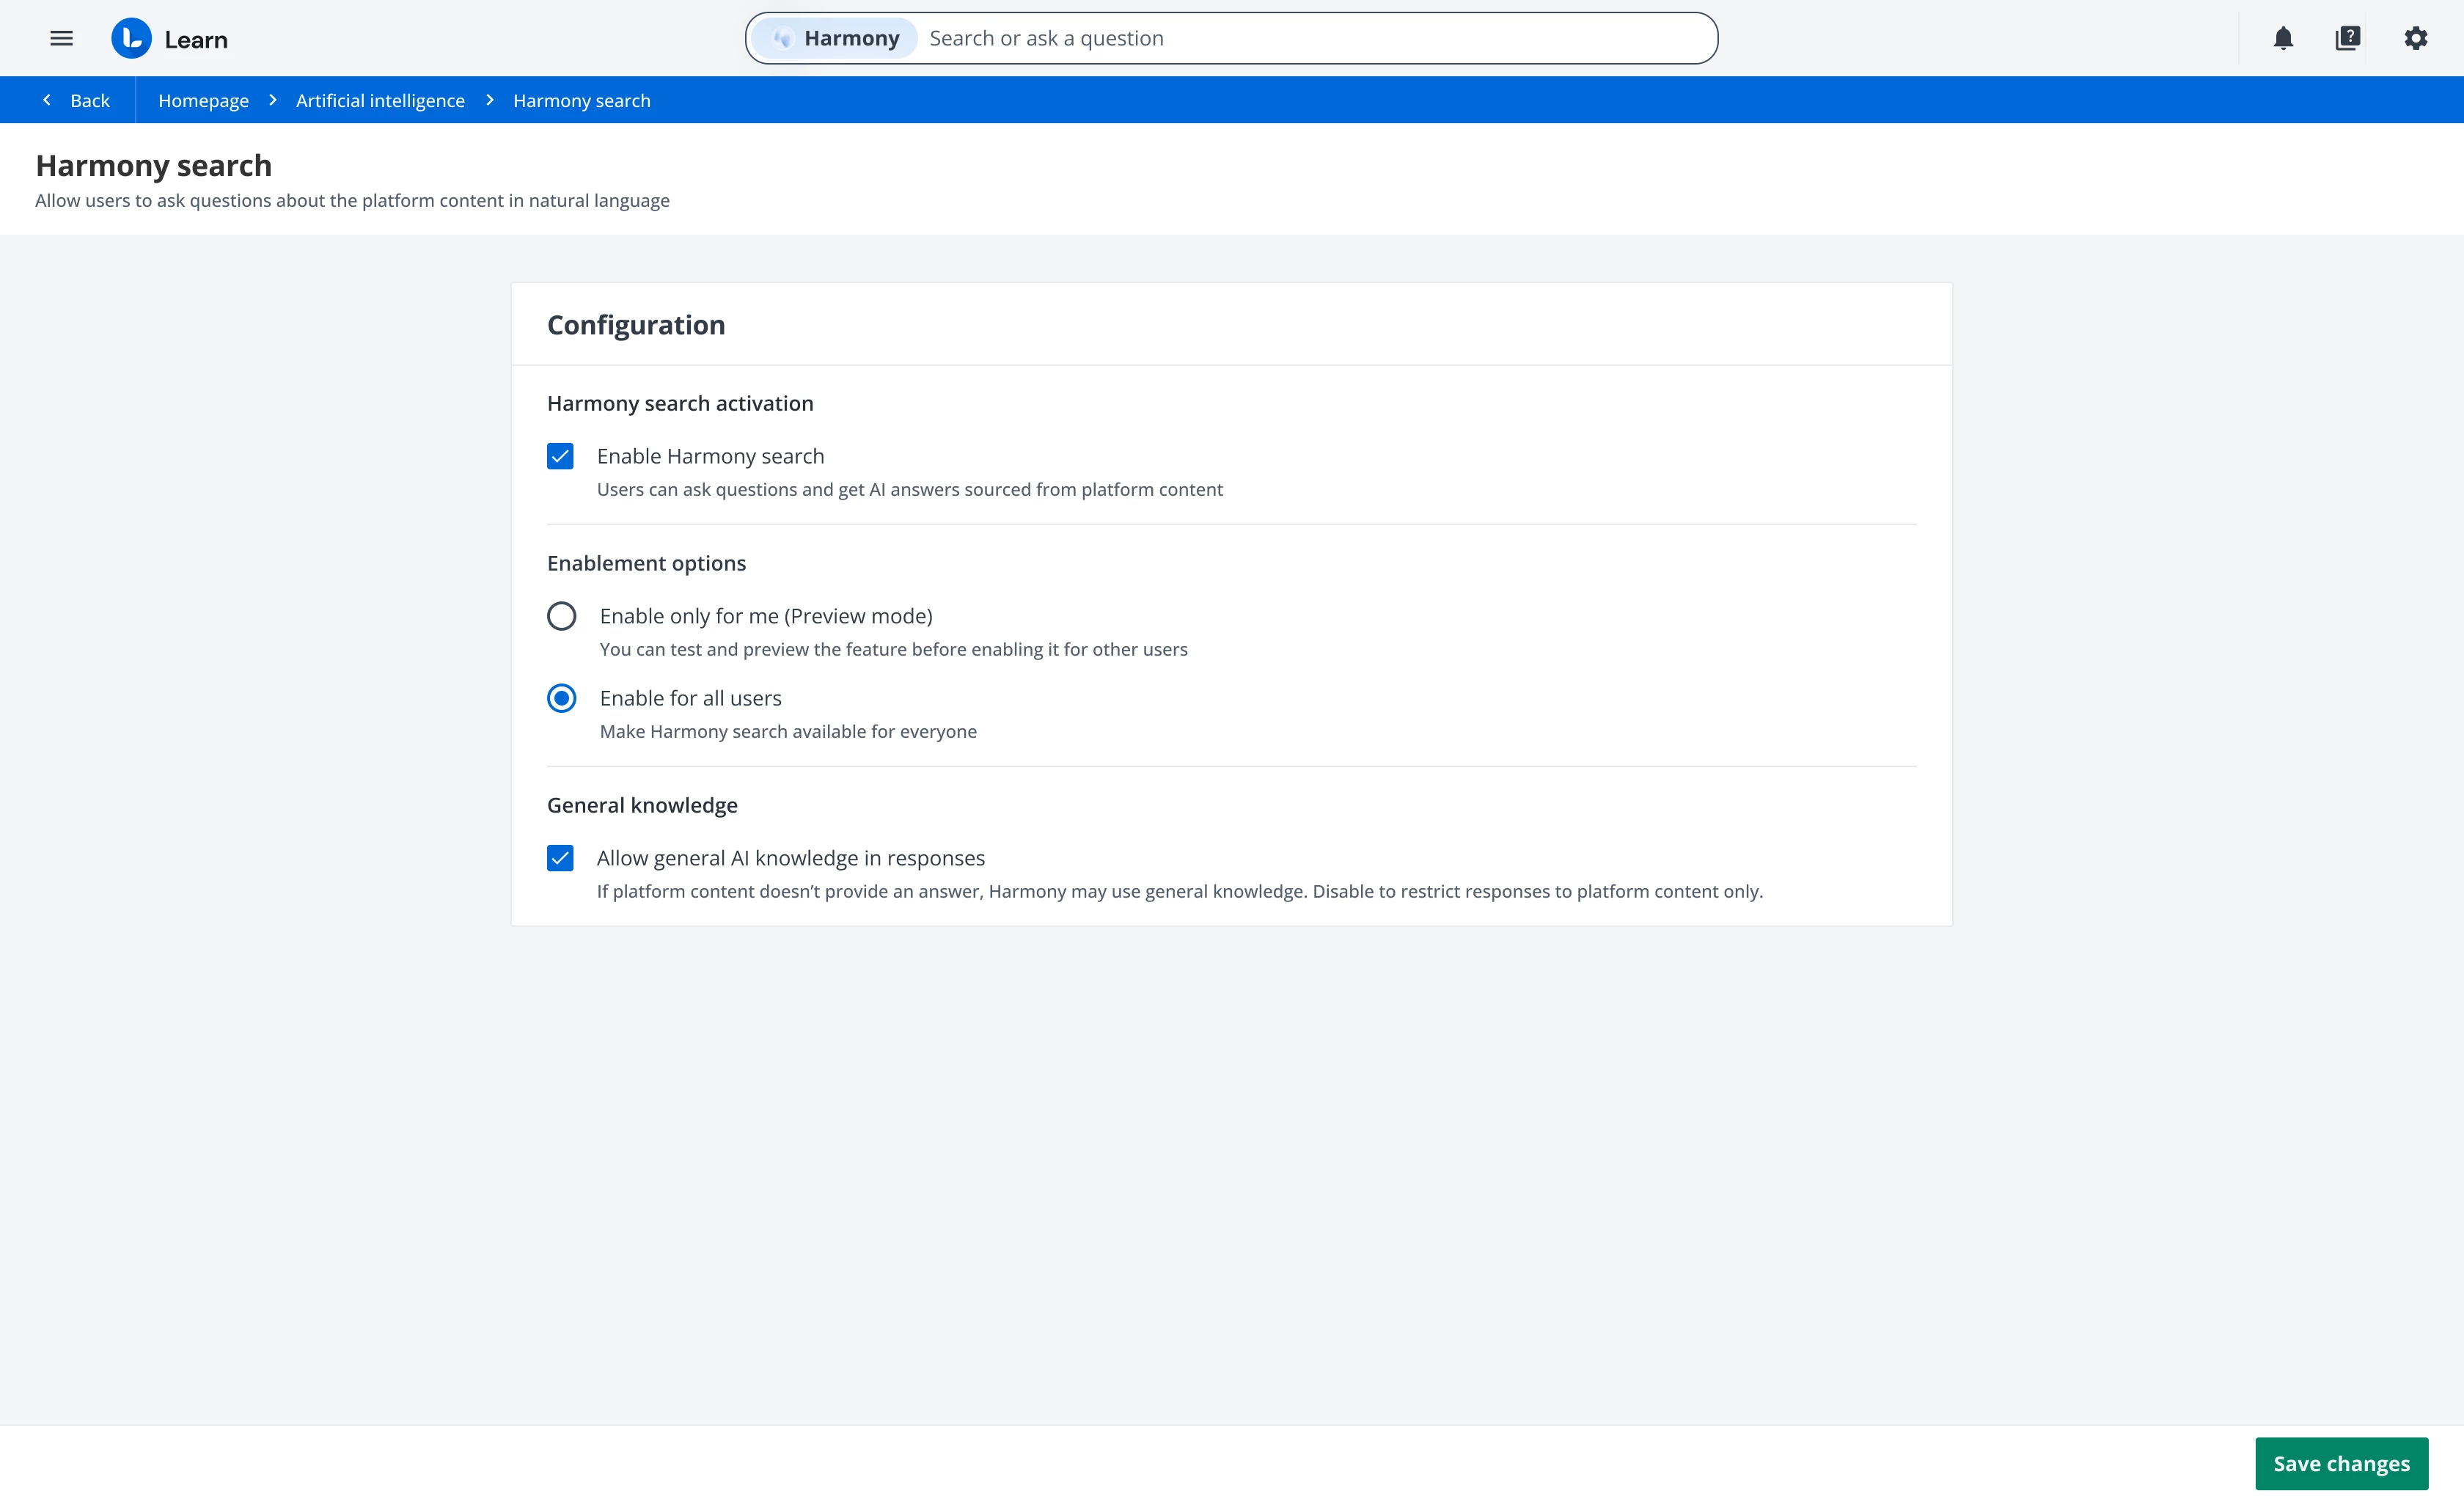The height and width of the screenshot is (1502, 2464).
Task: Click Enable Harmony search label text
Action: pos(710,456)
